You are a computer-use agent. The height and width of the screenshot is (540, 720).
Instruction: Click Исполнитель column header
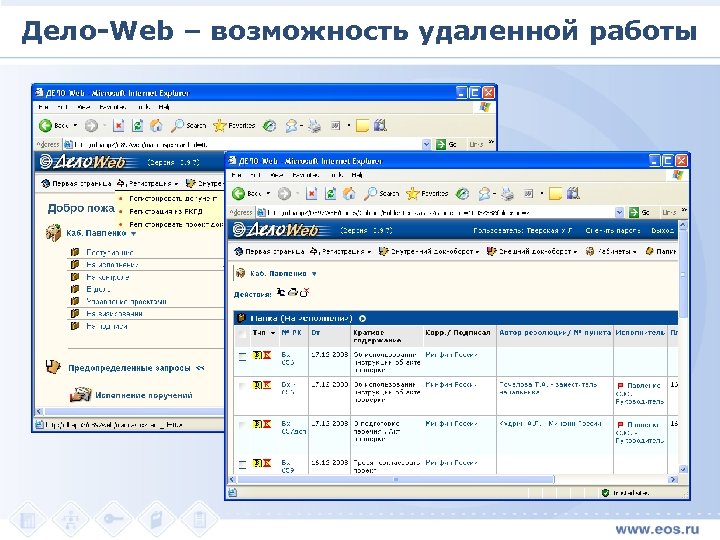tap(640, 332)
